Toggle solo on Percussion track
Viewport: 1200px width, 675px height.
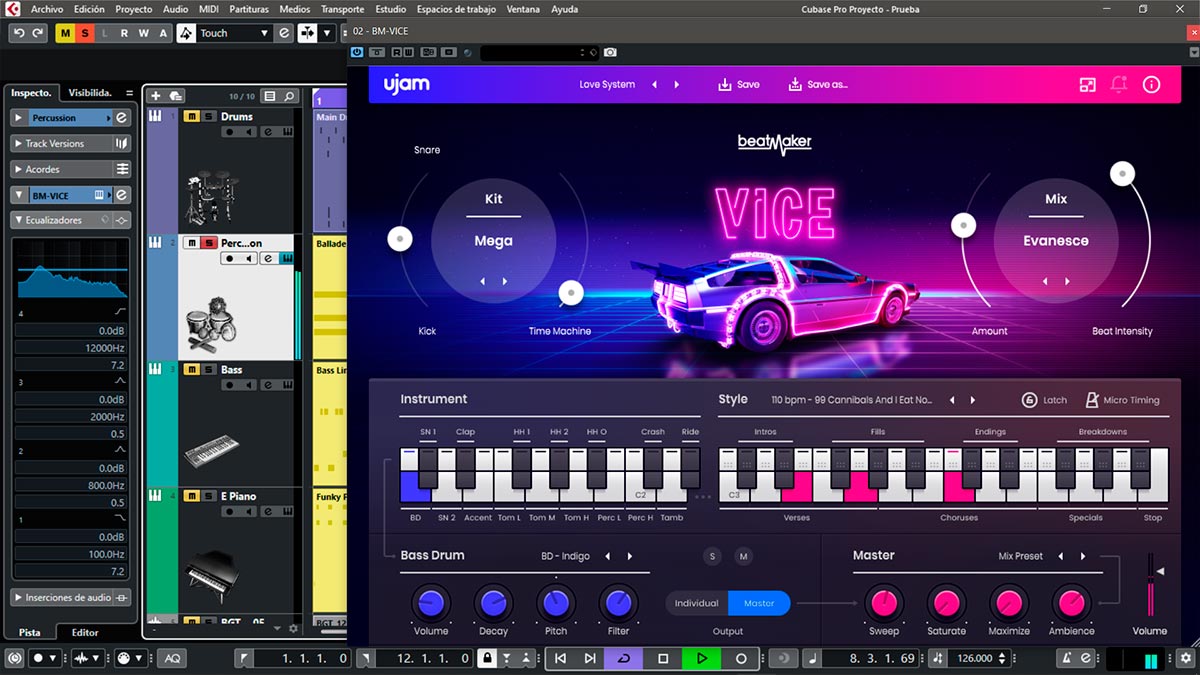pos(208,243)
